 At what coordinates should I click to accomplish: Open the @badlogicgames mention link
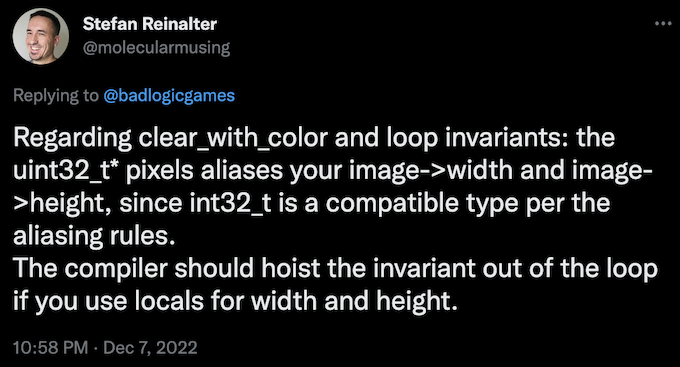169,95
